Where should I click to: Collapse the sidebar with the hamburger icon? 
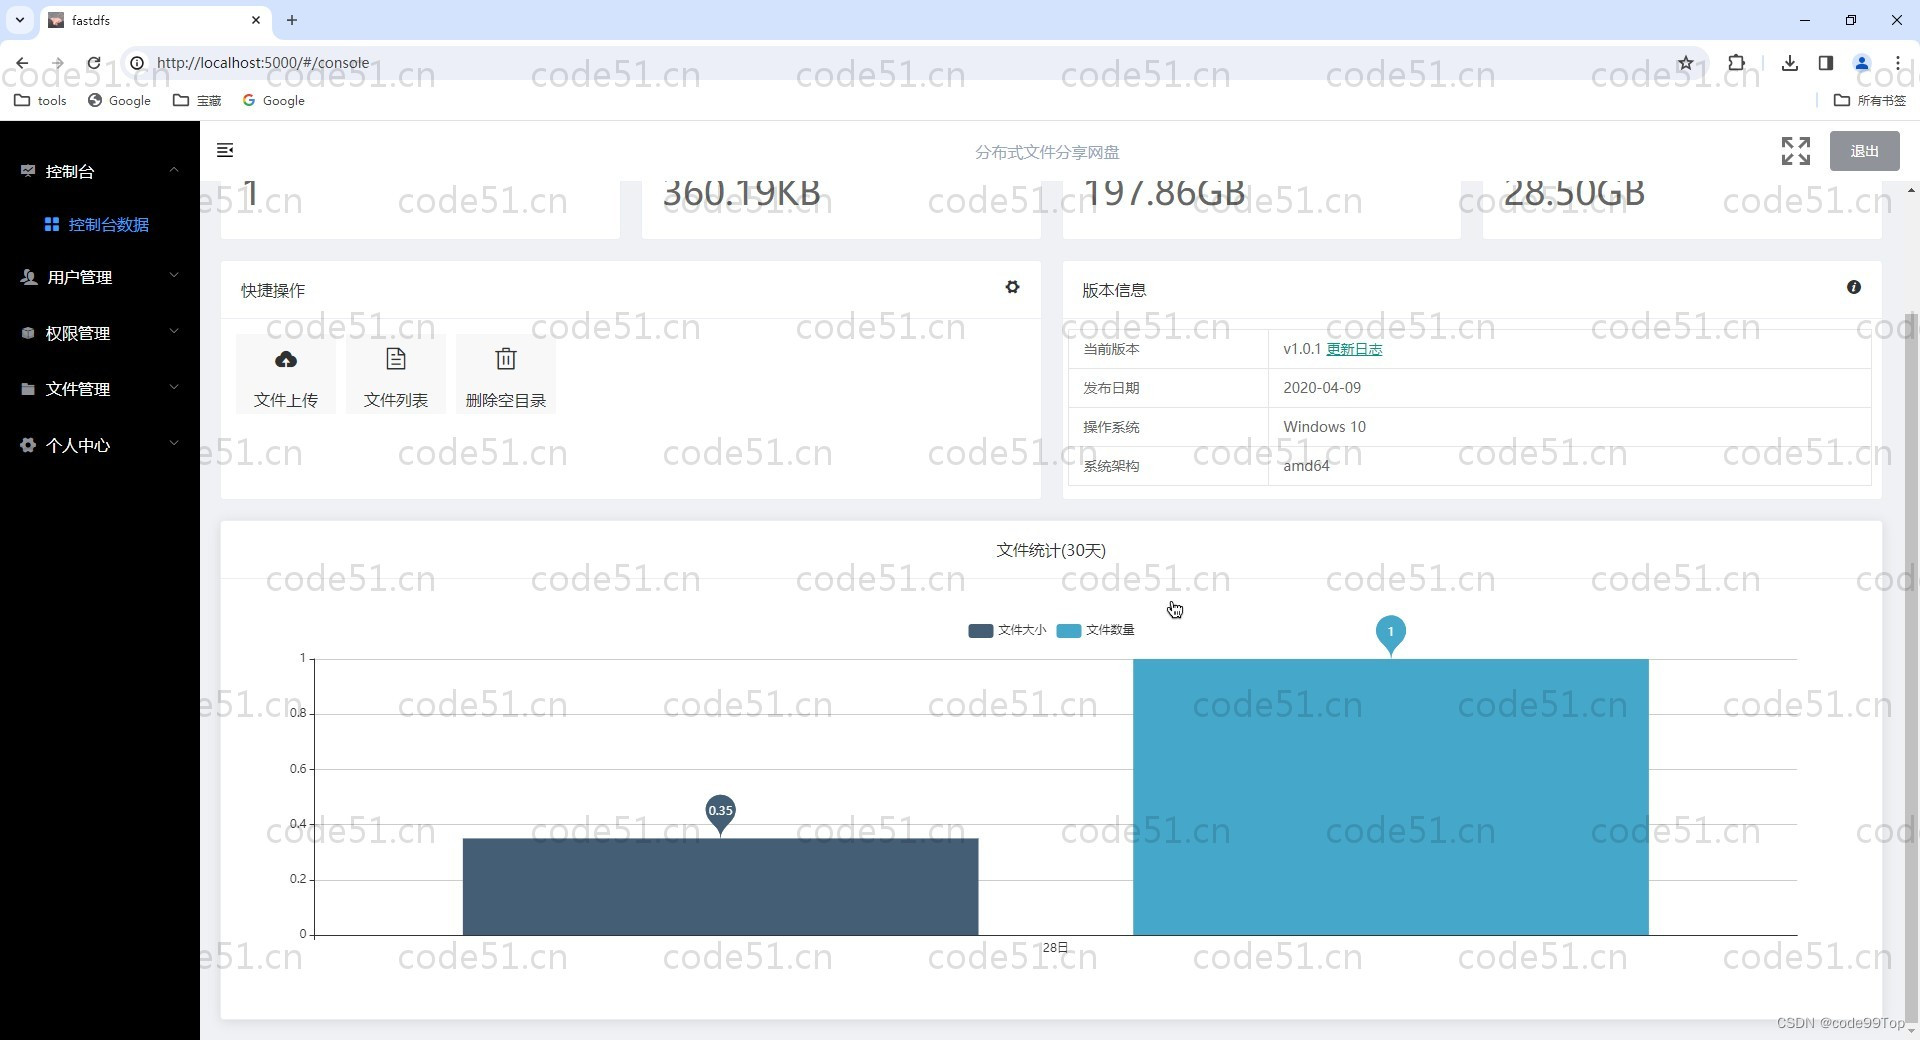[x=225, y=150]
